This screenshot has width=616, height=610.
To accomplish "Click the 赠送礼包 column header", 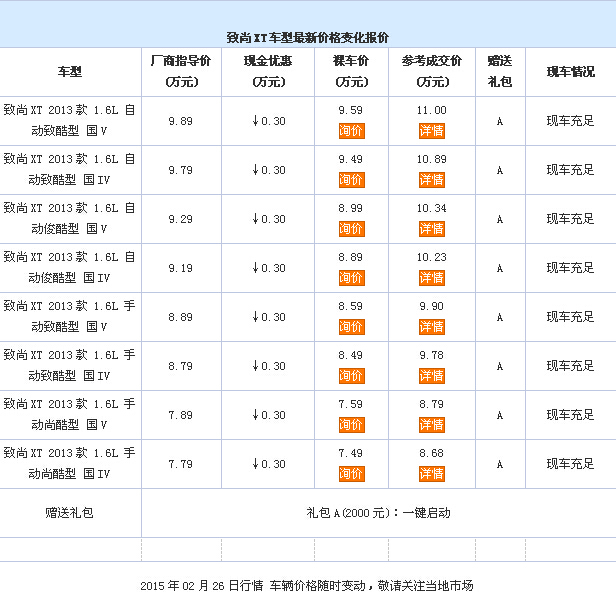I will click(x=500, y=71).
